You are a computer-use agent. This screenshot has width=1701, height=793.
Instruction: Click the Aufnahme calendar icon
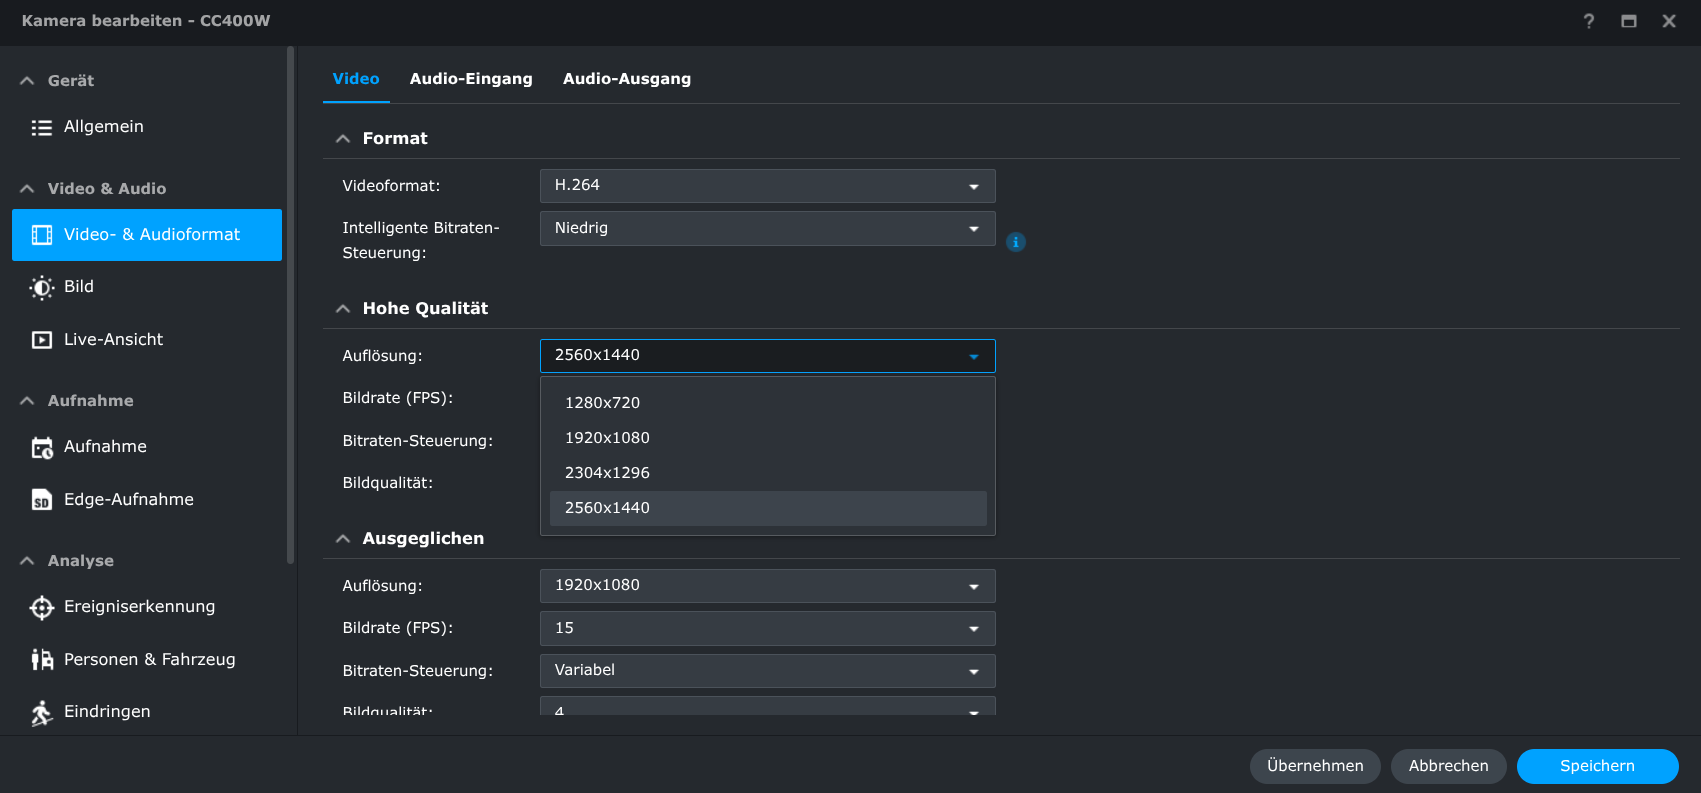click(x=41, y=447)
